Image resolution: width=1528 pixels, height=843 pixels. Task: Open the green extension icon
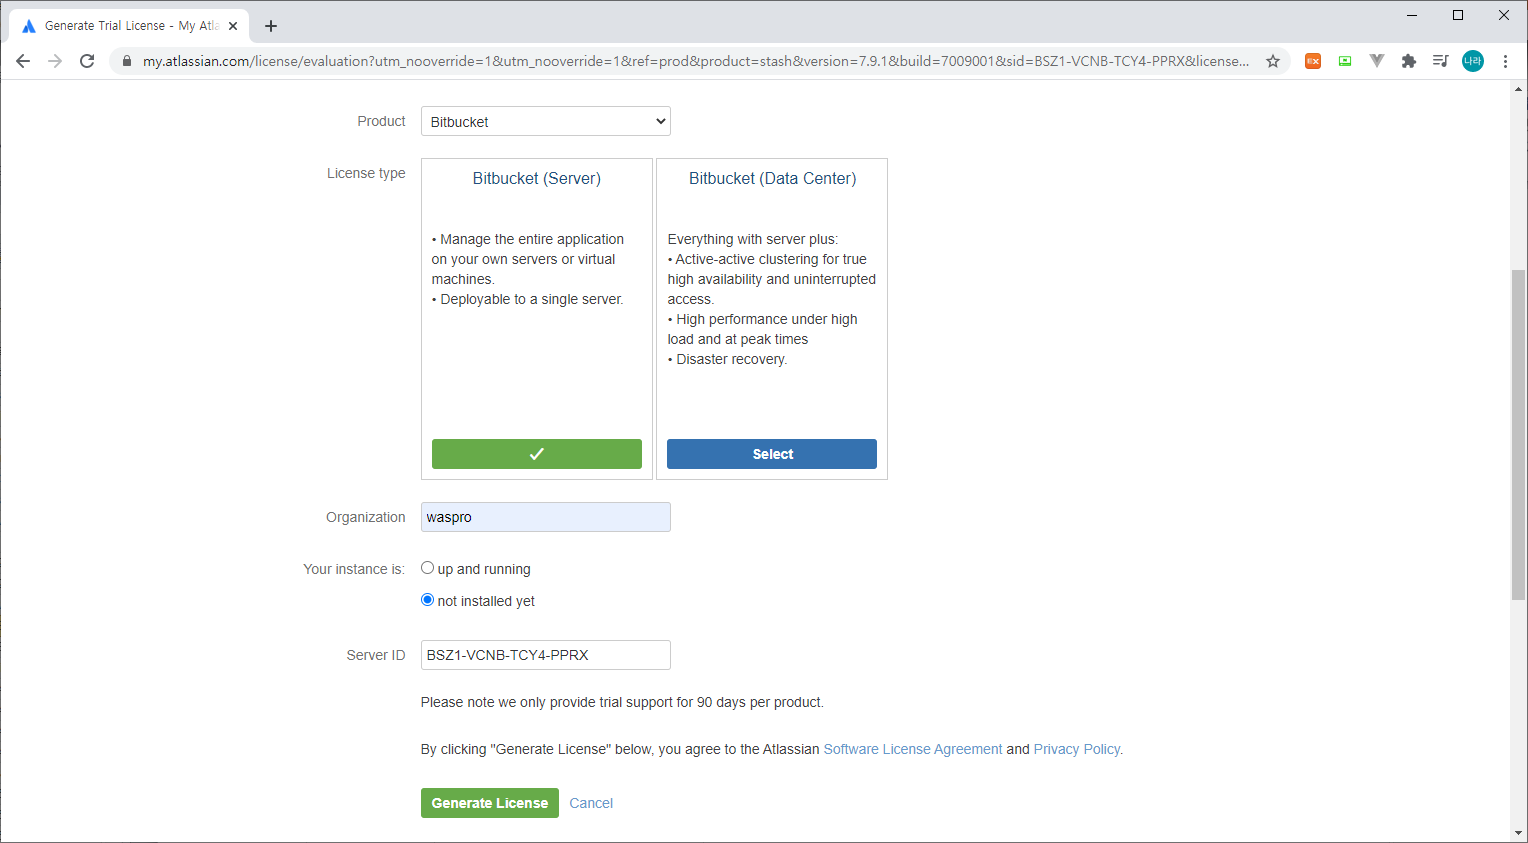point(1345,61)
